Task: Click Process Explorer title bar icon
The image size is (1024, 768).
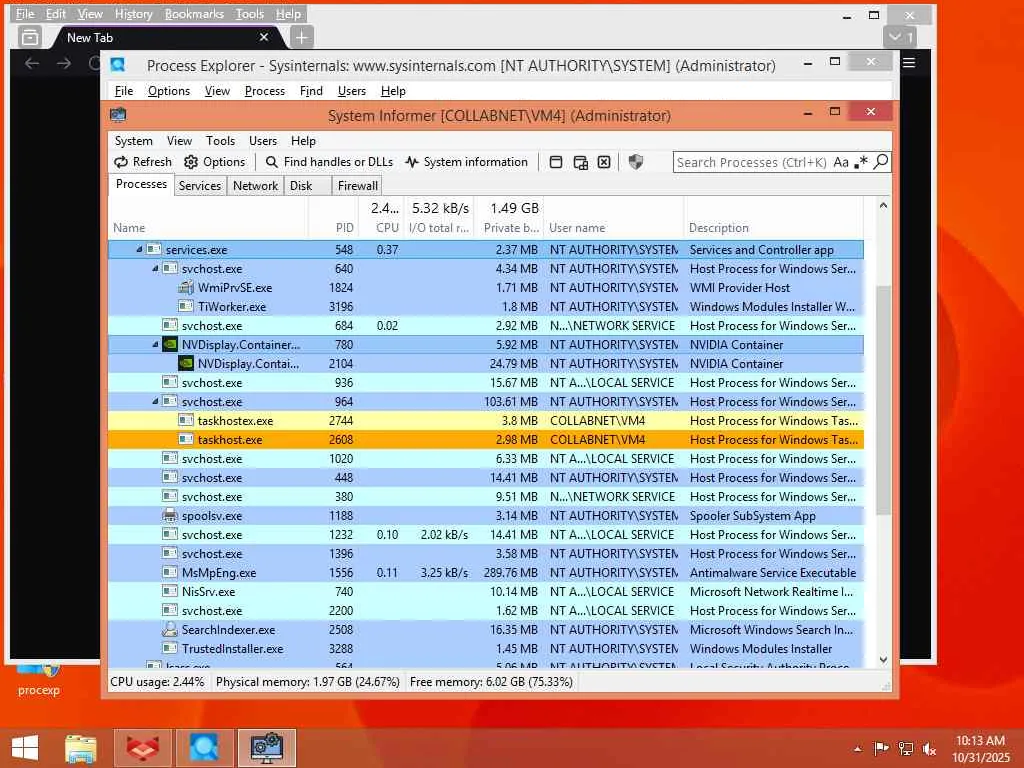Action: click(x=118, y=65)
